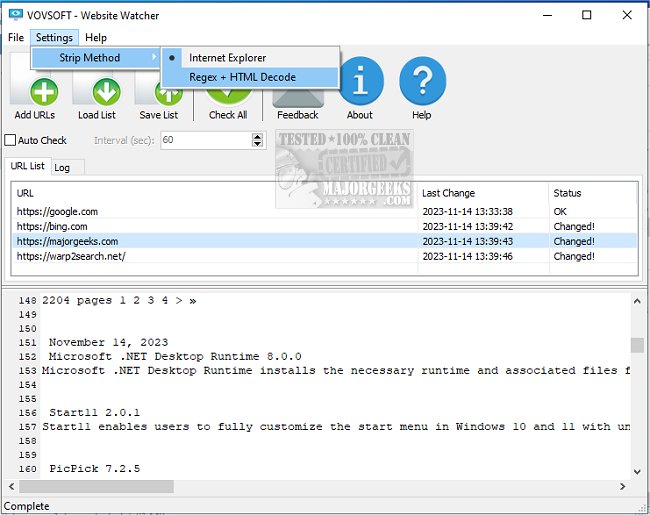The width and height of the screenshot is (650, 515).
Task: Click the Complete status bar text
Action: click(x=27, y=506)
